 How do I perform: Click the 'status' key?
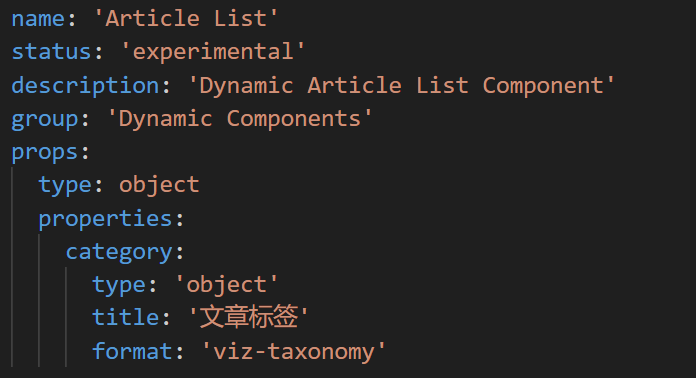(51, 52)
